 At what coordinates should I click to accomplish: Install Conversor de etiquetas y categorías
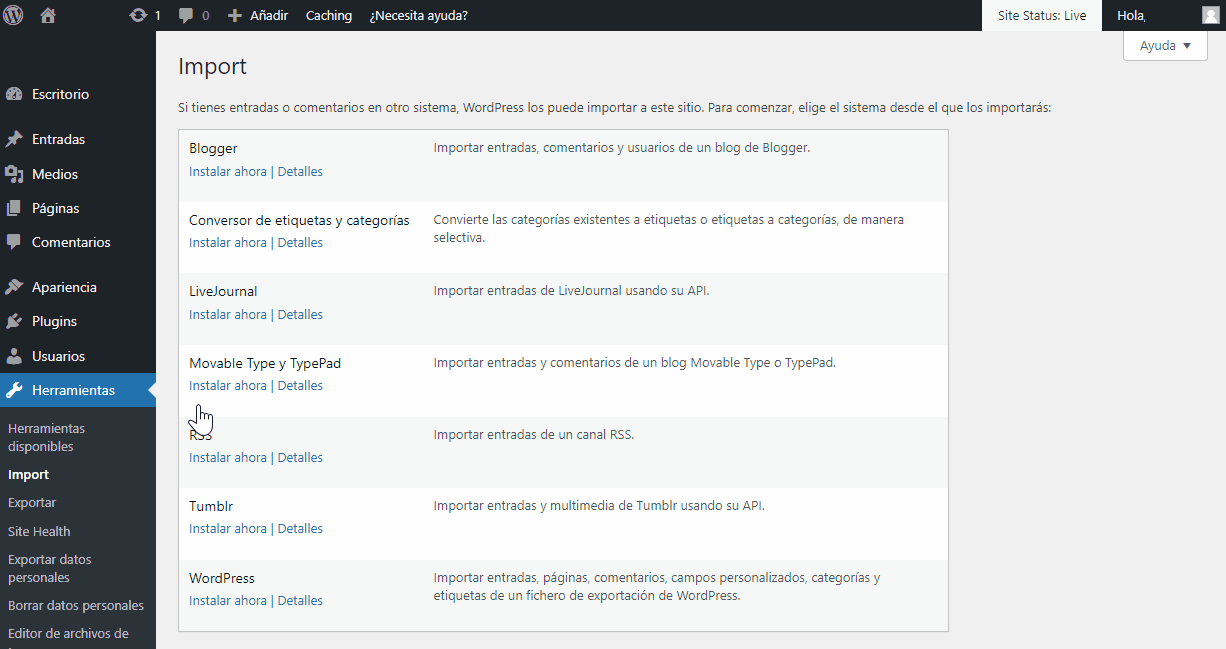[228, 243]
